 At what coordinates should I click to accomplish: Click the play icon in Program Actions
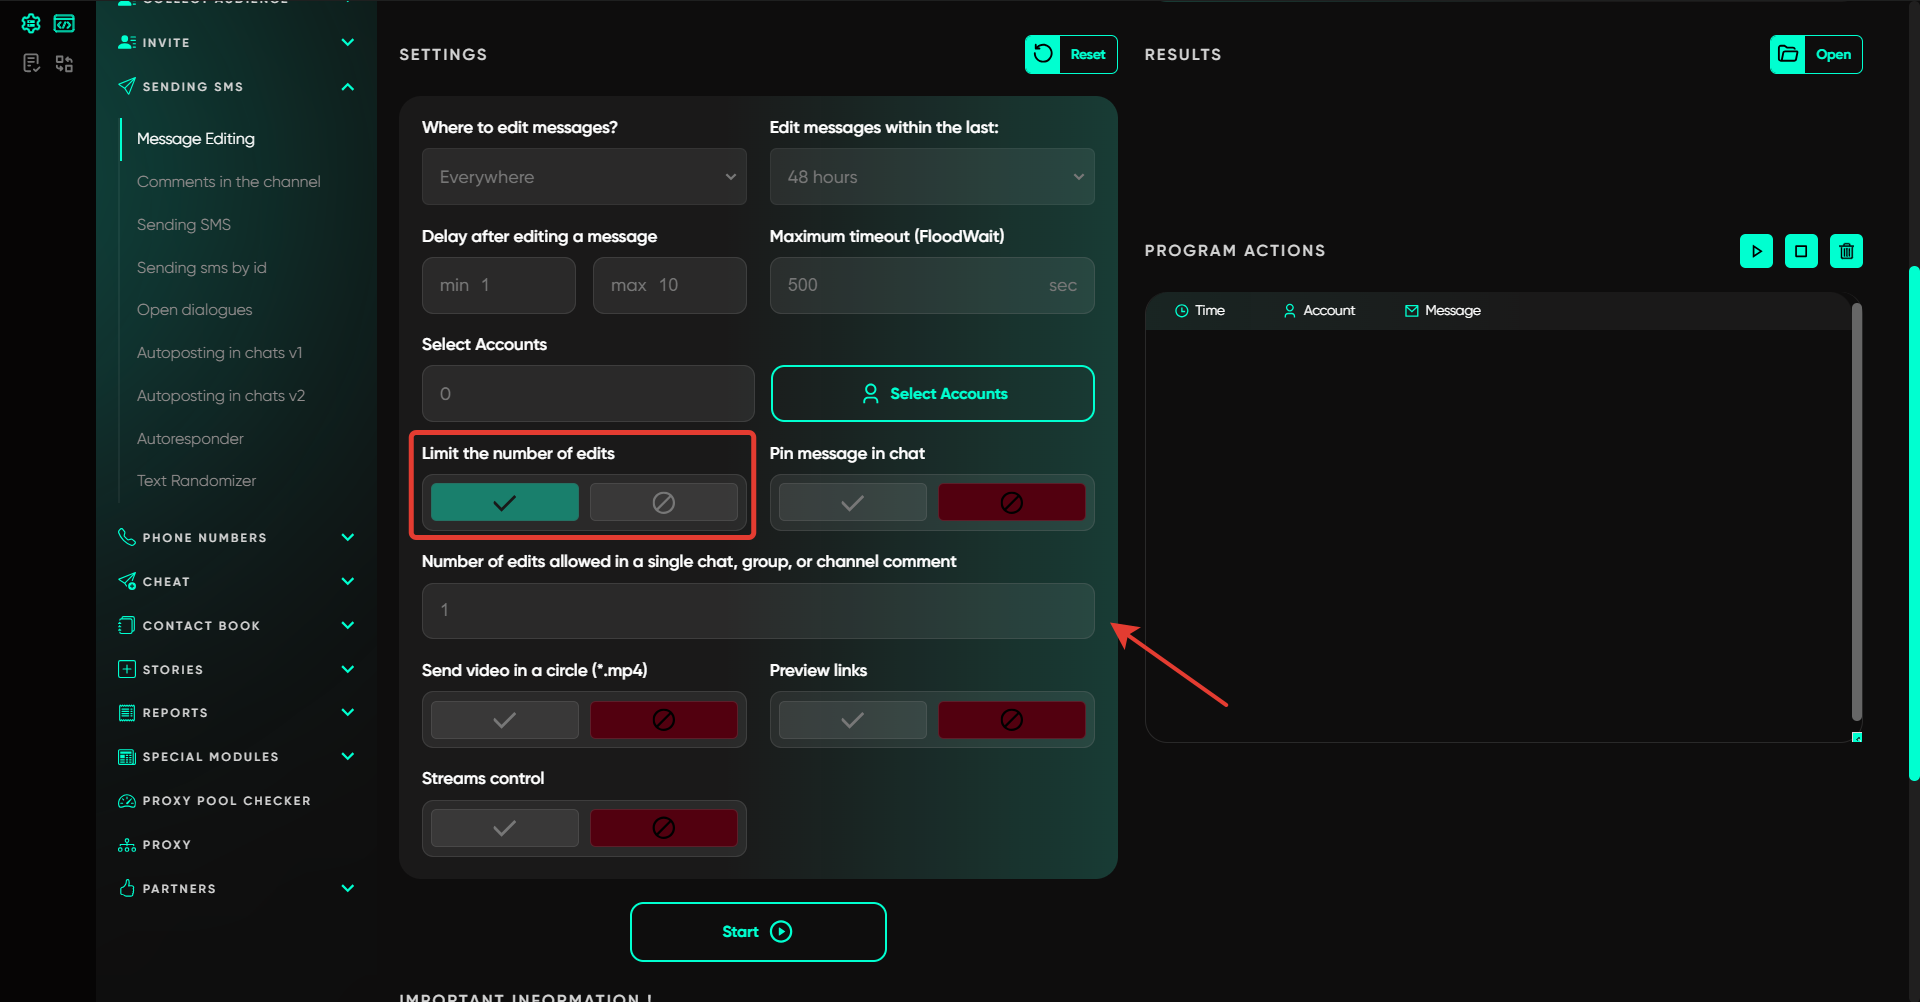1756,251
